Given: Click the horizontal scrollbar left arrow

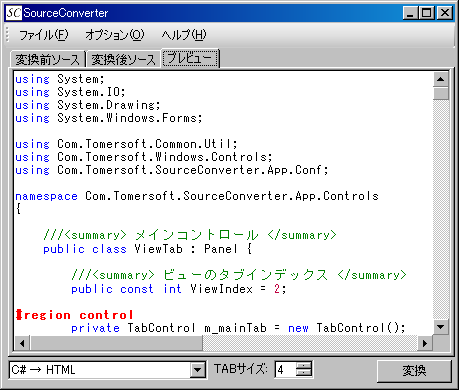Looking at the screenshot, I should coord(22,343).
